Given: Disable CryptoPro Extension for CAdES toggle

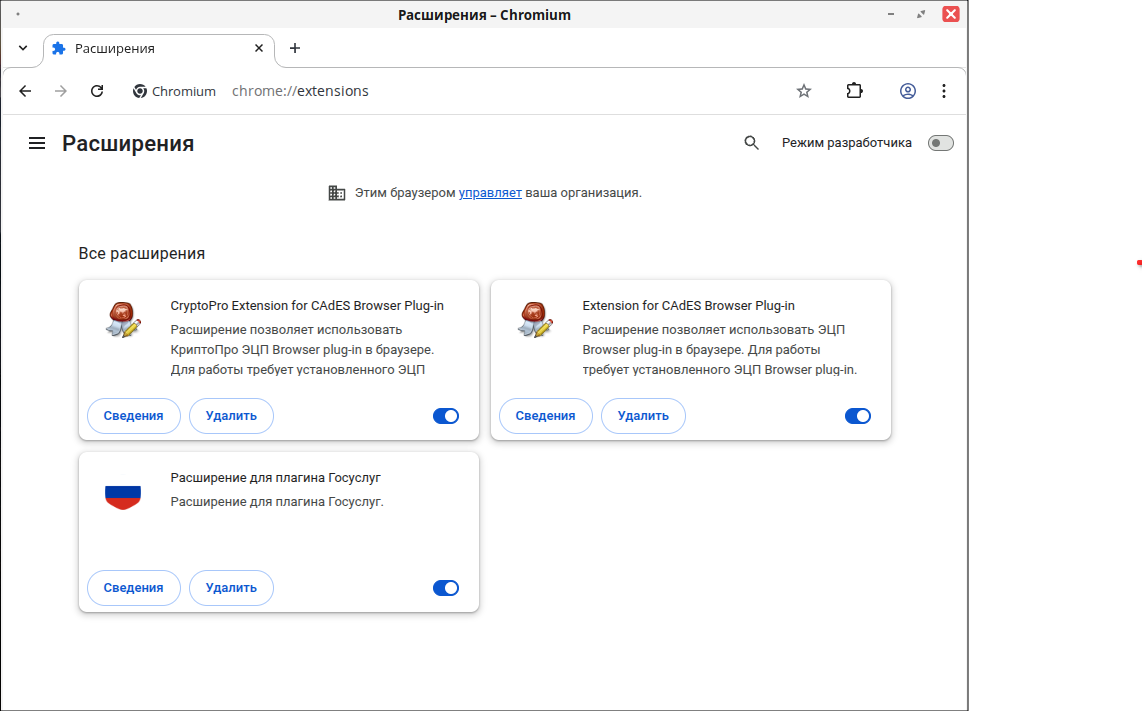Looking at the screenshot, I should [x=446, y=416].
